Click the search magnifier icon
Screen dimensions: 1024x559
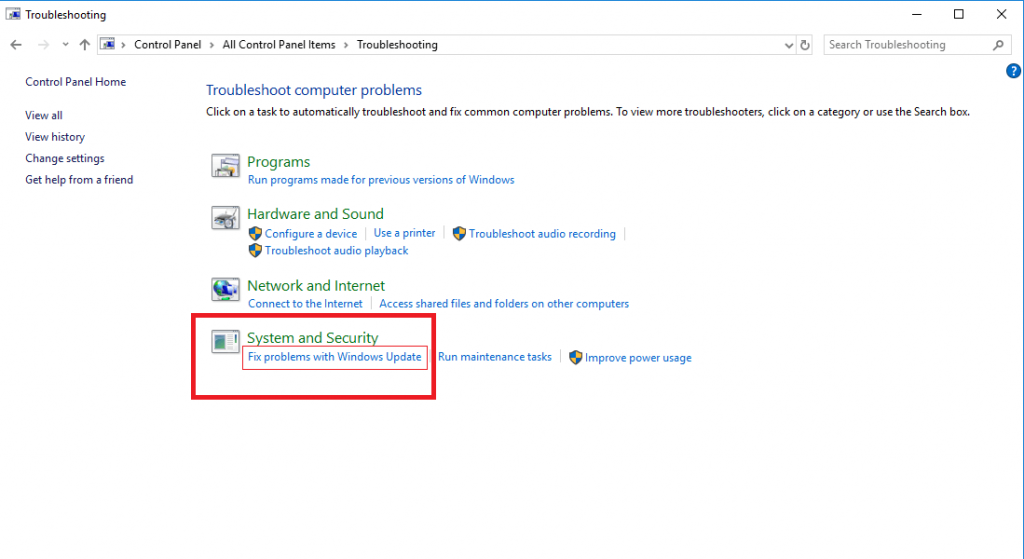pyautogui.click(x=998, y=45)
